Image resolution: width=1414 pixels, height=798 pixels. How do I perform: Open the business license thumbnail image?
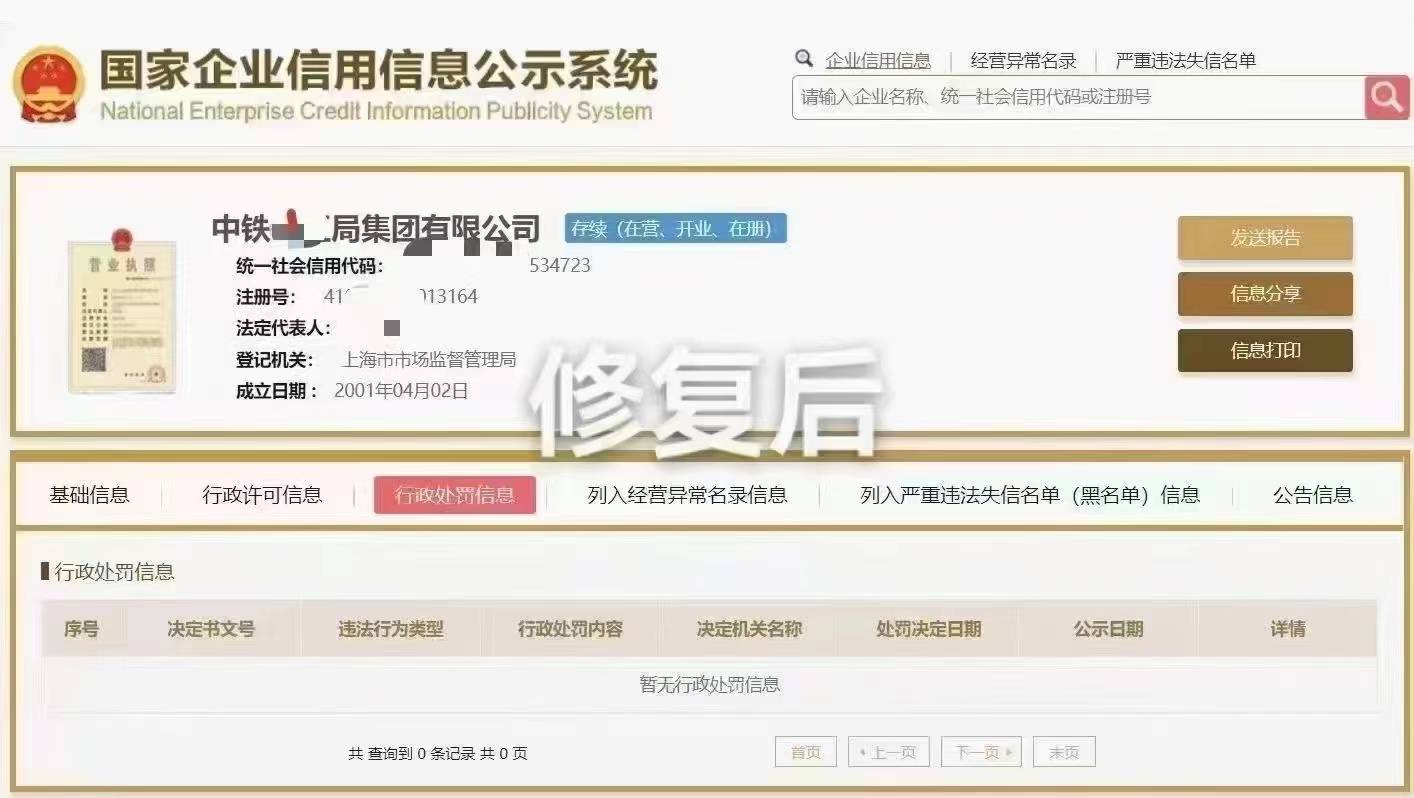coord(122,310)
